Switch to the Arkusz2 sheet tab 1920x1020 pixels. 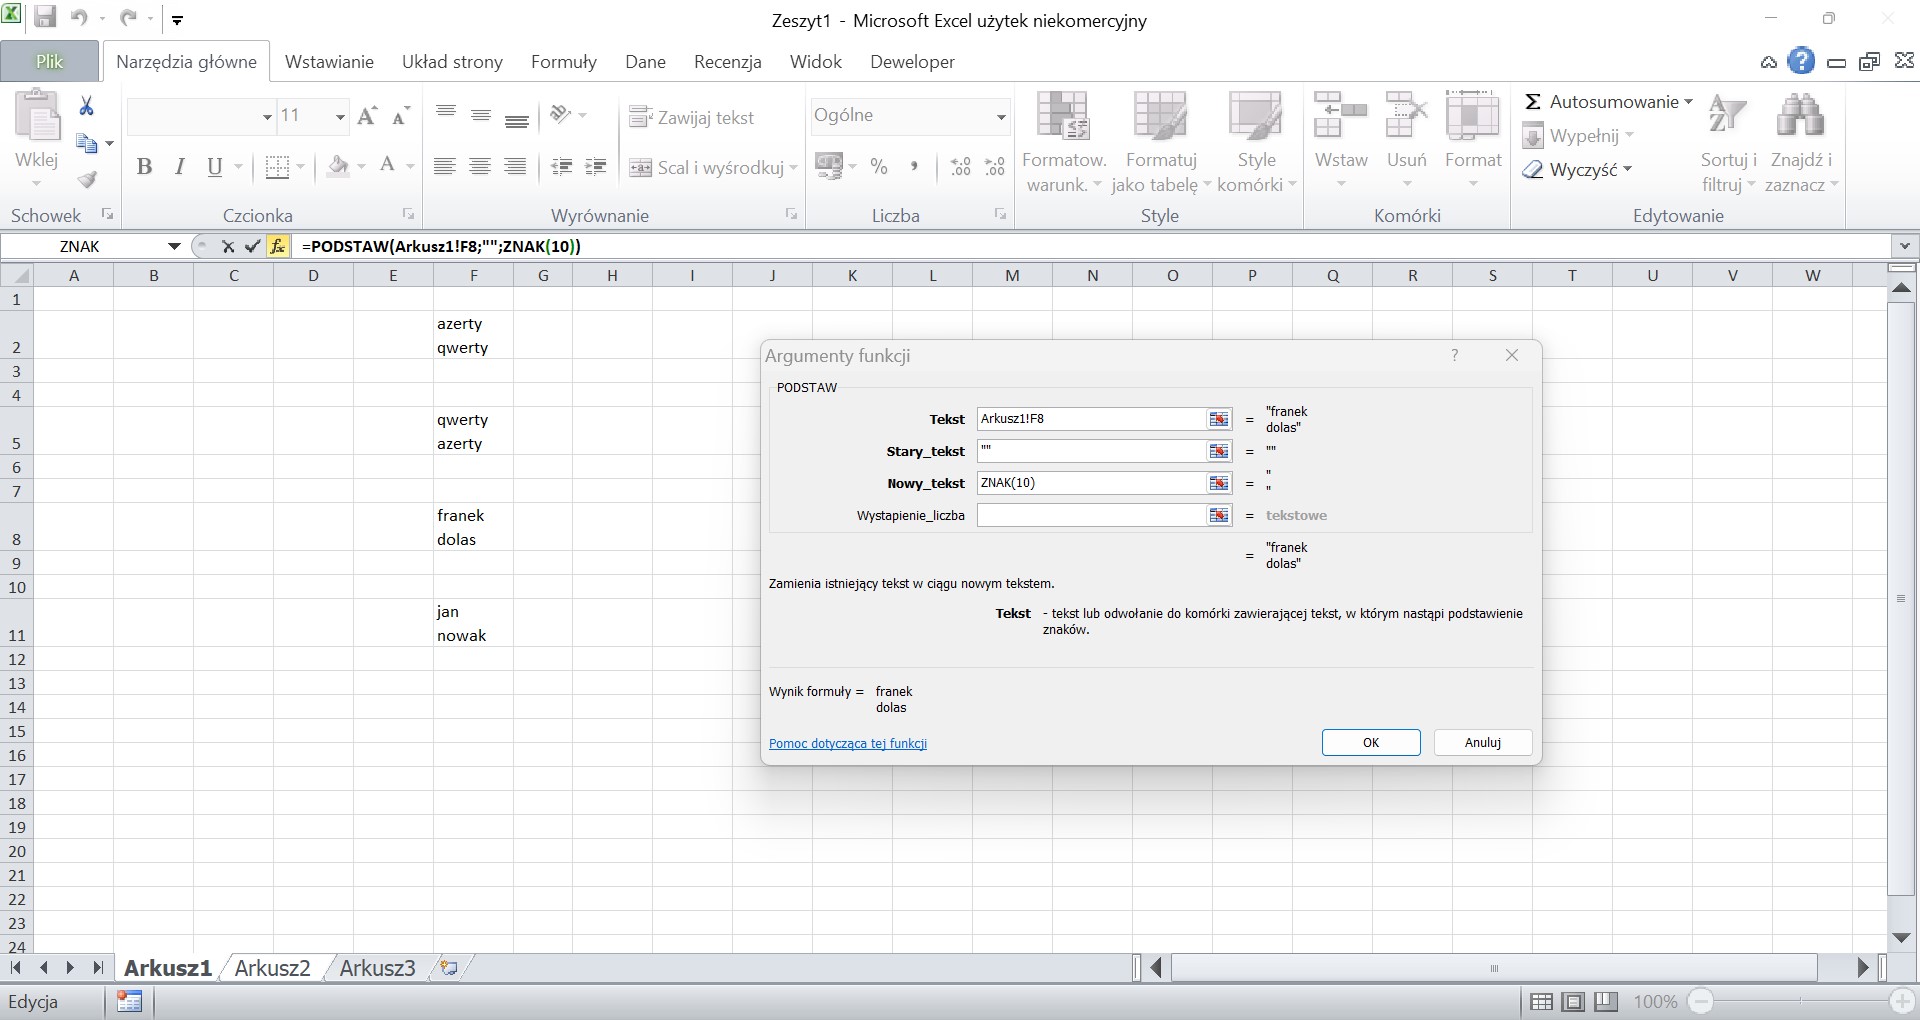pos(272,968)
